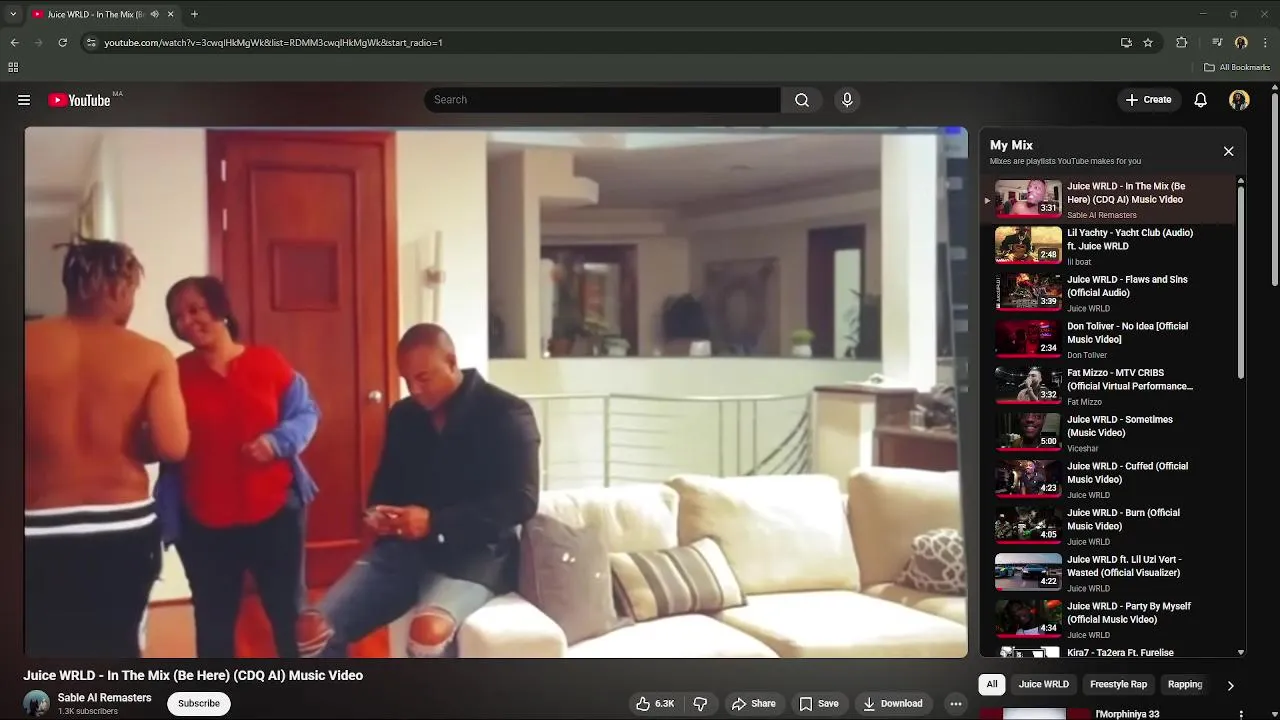Image resolution: width=1280 pixels, height=720 pixels.
Task: Select the Freestyle Rap filter chip
Action: coord(1118,685)
